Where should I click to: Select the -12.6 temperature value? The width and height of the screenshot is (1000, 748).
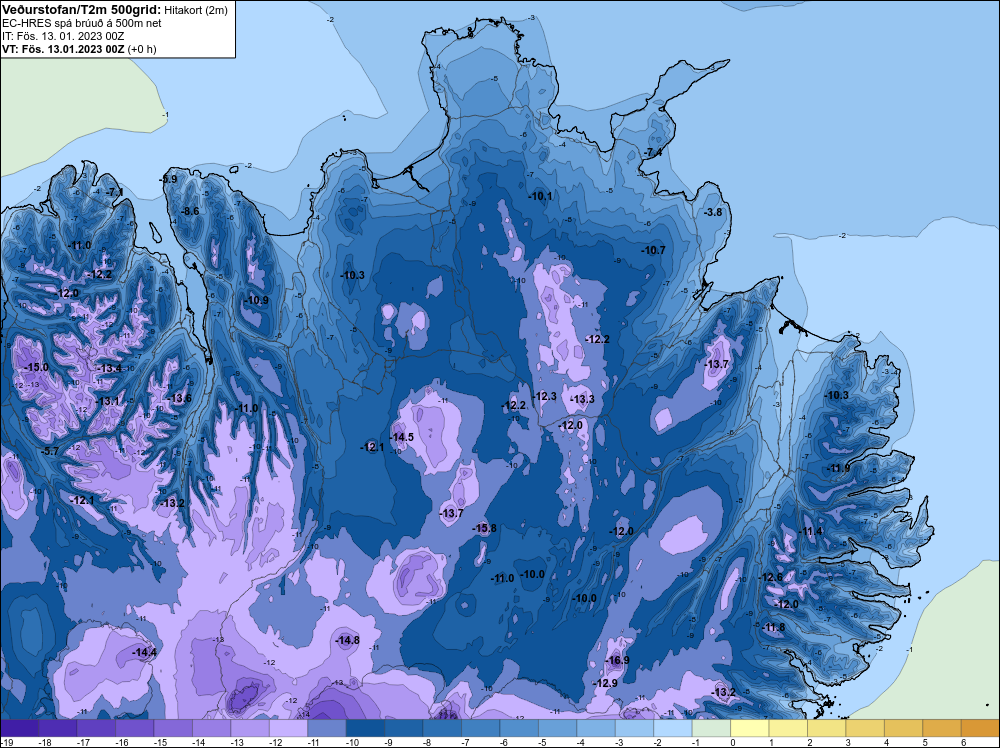click(x=770, y=577)
